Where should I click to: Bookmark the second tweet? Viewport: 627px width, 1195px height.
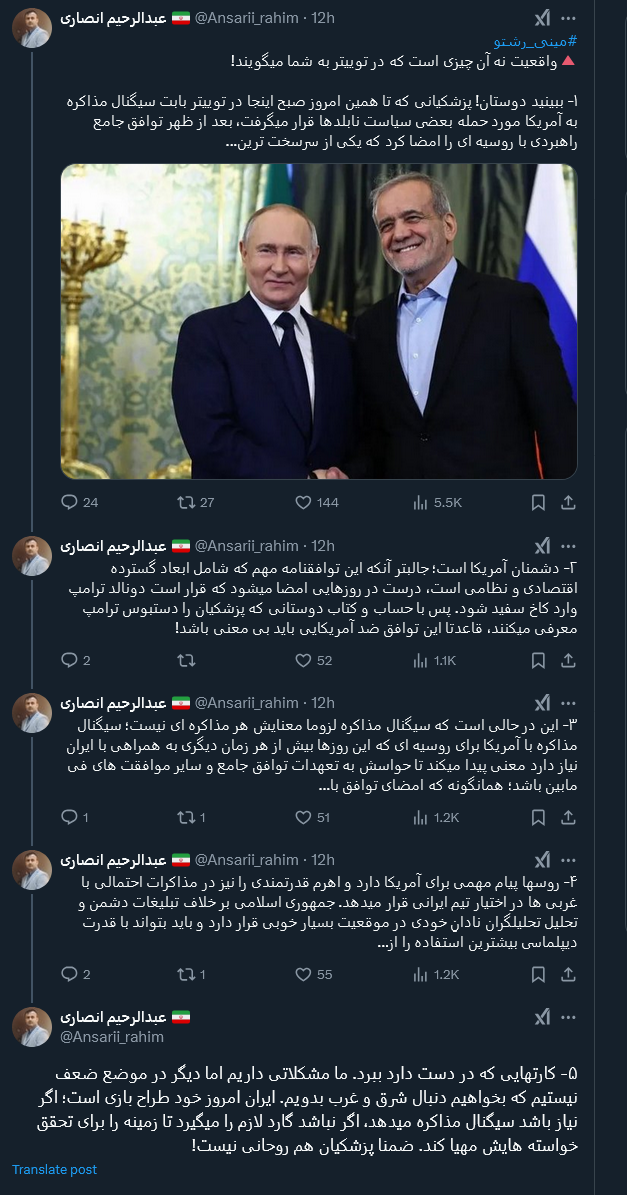[540, 658]
